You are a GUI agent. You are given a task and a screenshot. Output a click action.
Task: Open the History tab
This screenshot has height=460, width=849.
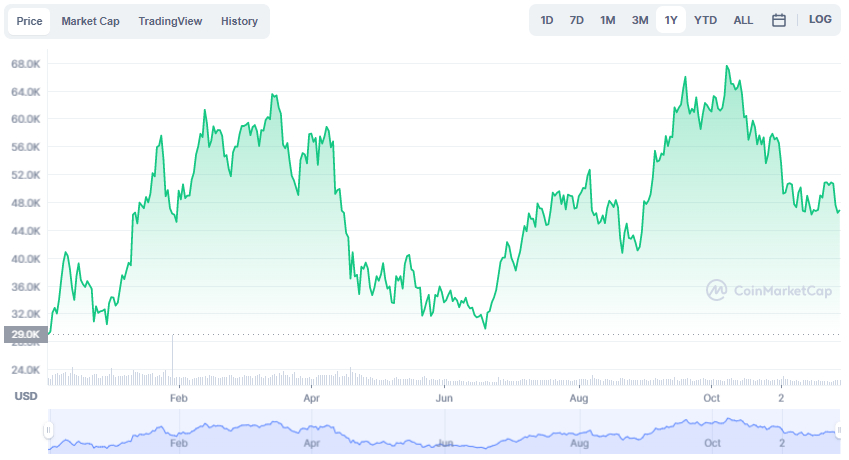(x=239, y=21)
